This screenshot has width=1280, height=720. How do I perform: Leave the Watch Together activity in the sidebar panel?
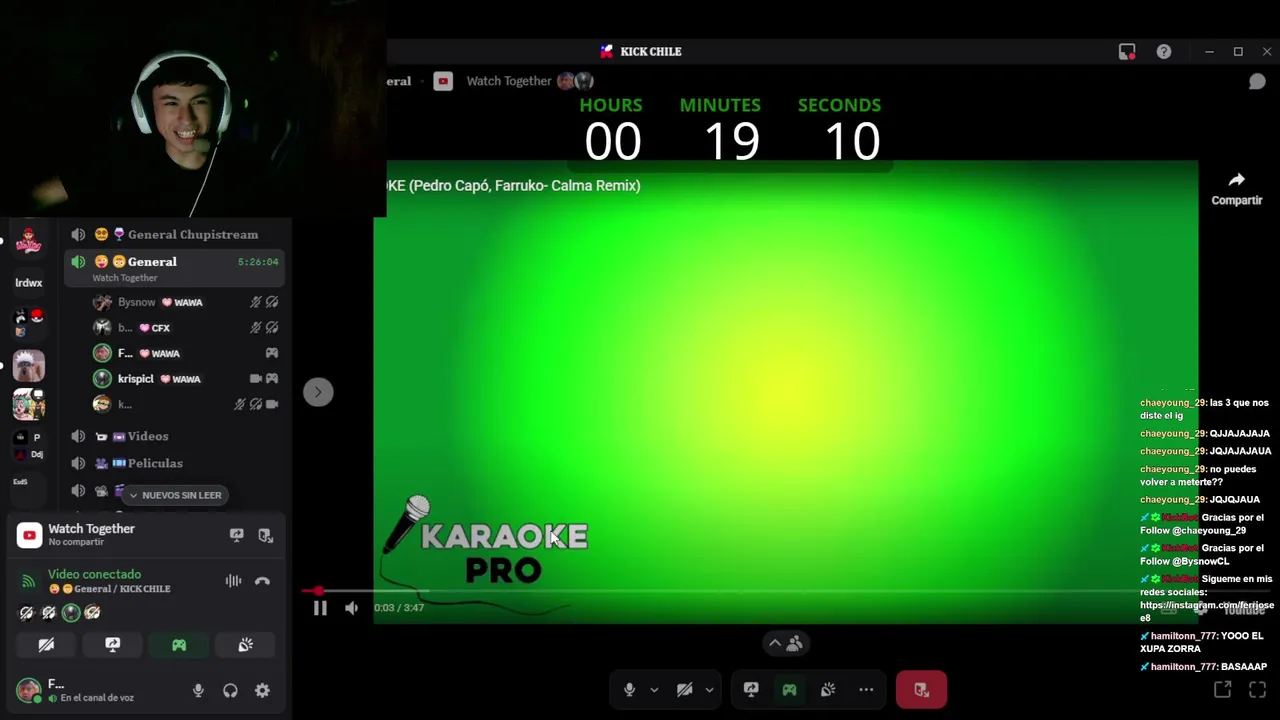[265, 535]
